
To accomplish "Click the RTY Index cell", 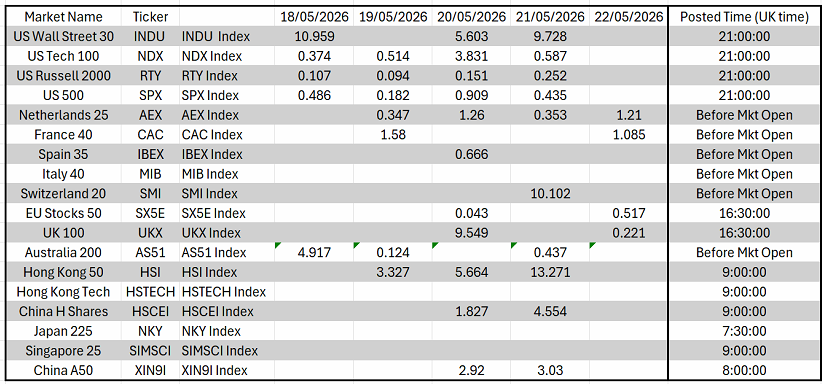I will coord(227,76).
